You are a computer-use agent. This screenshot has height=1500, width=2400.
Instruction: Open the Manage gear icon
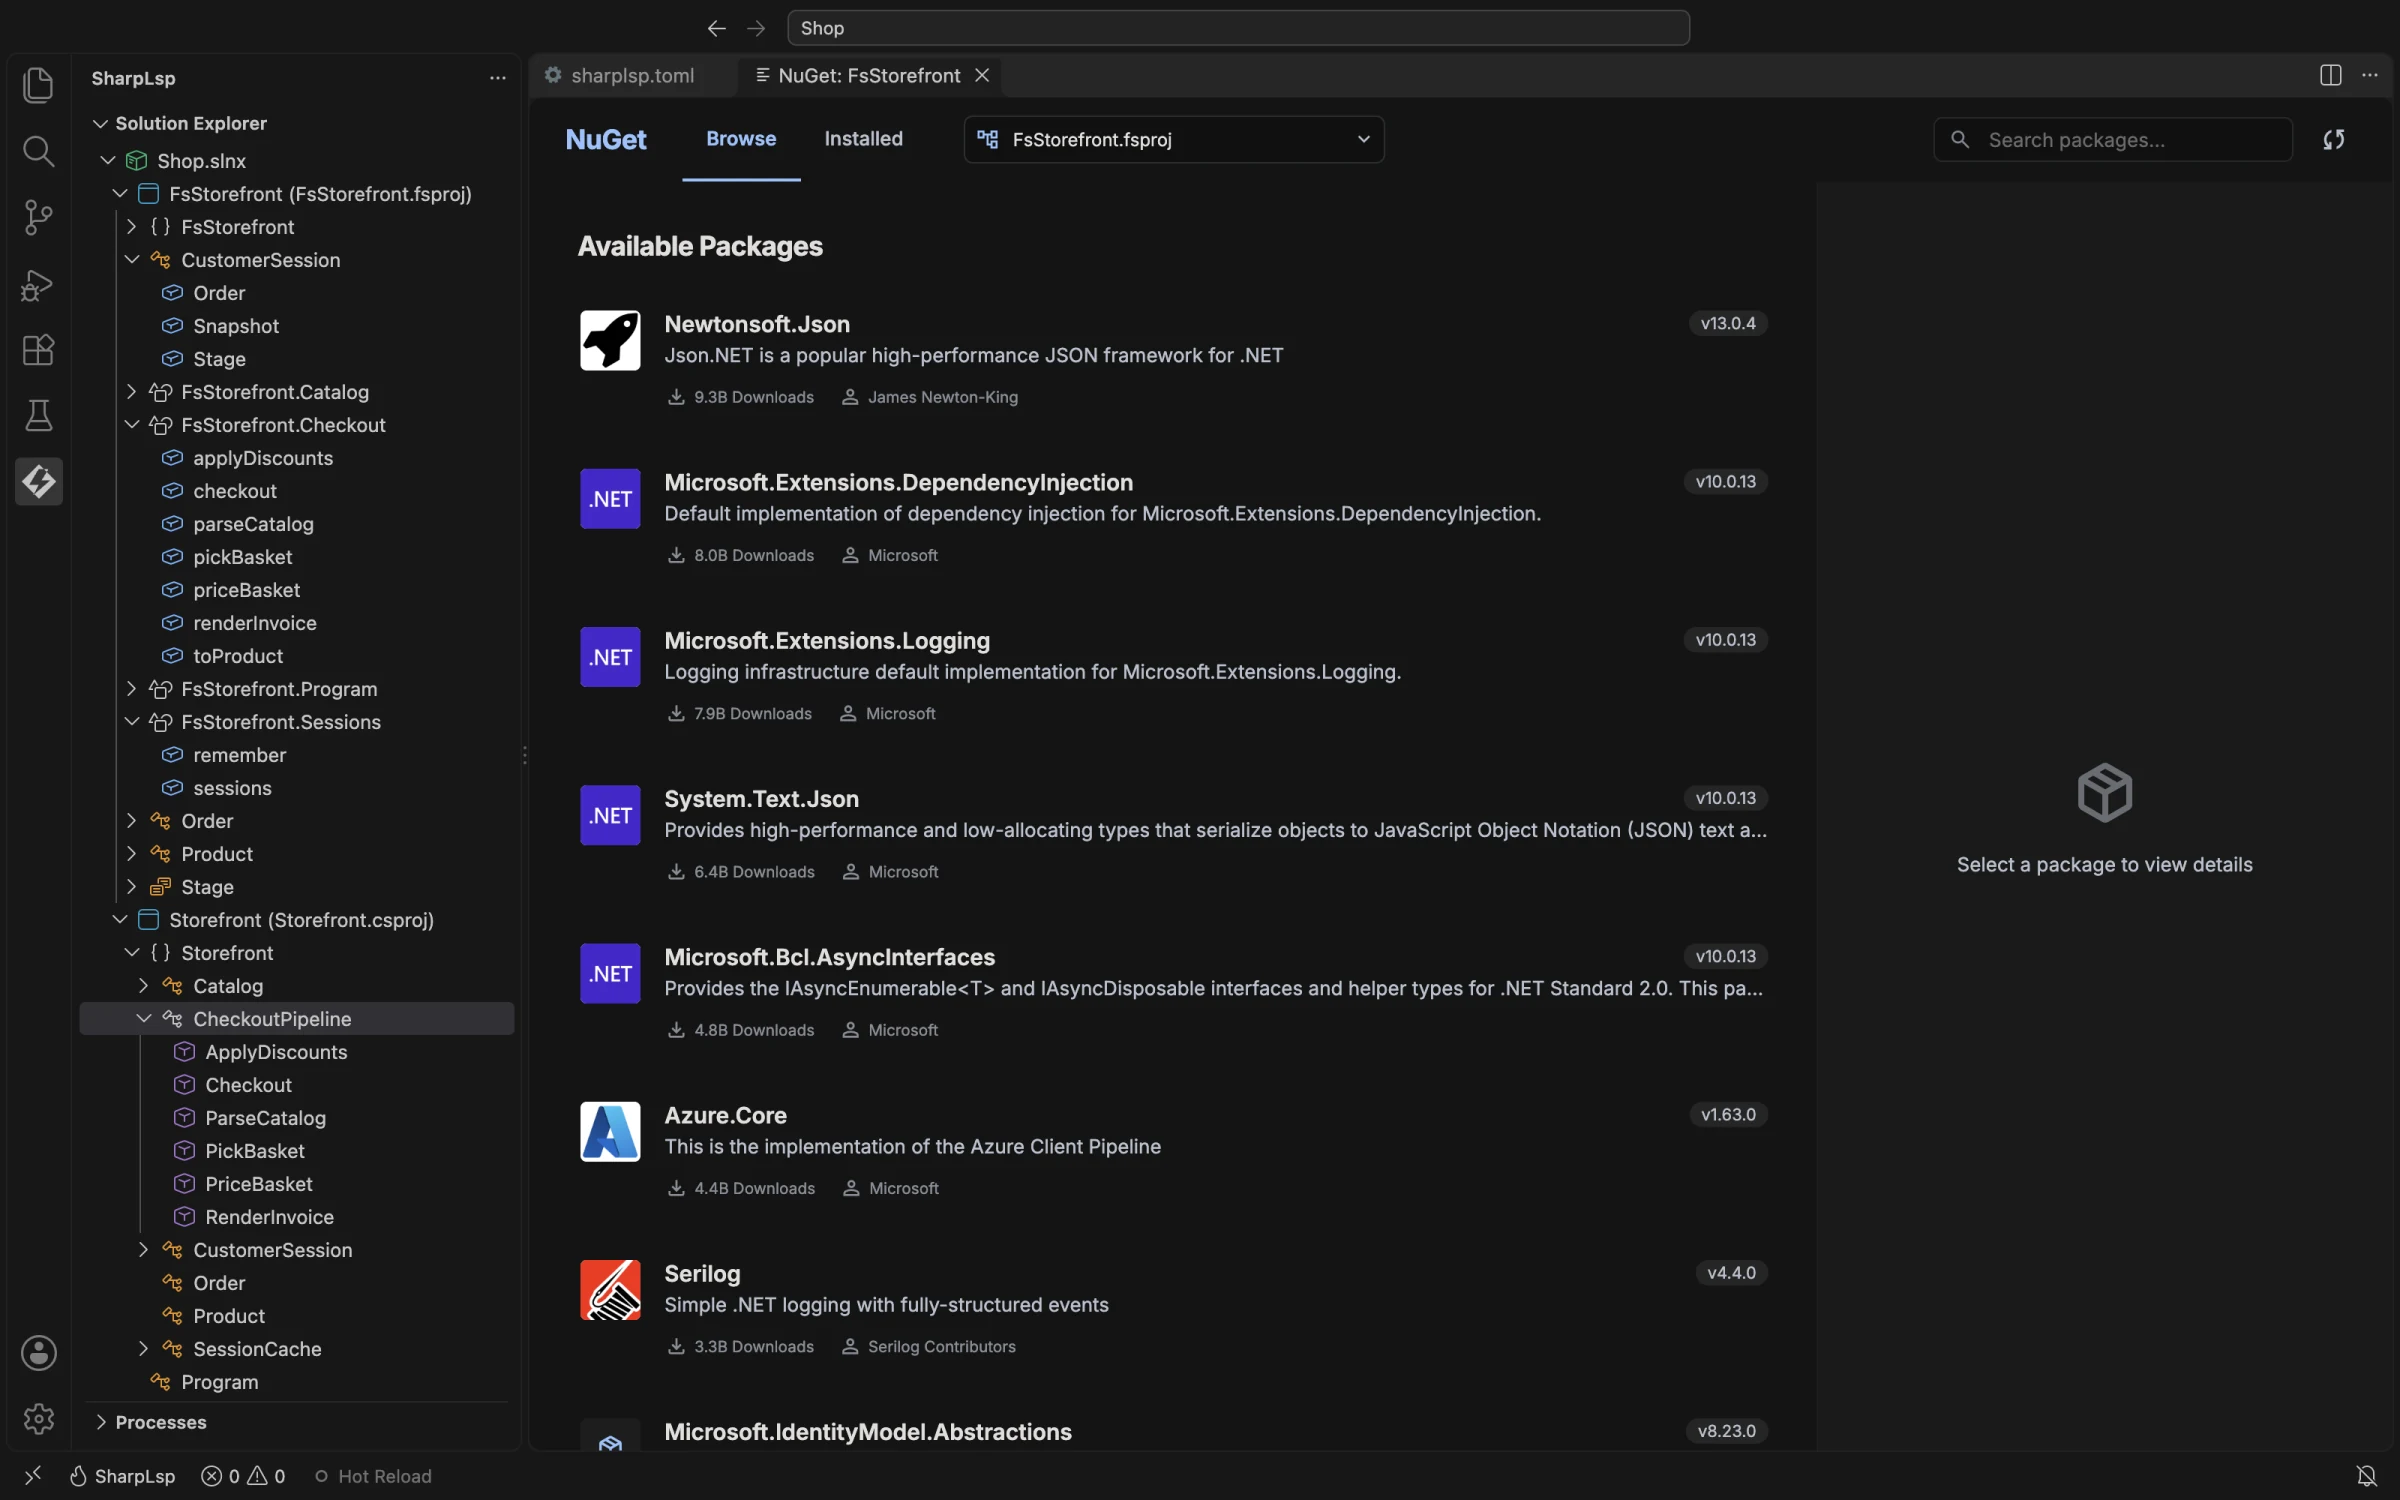click(38, 1419)
